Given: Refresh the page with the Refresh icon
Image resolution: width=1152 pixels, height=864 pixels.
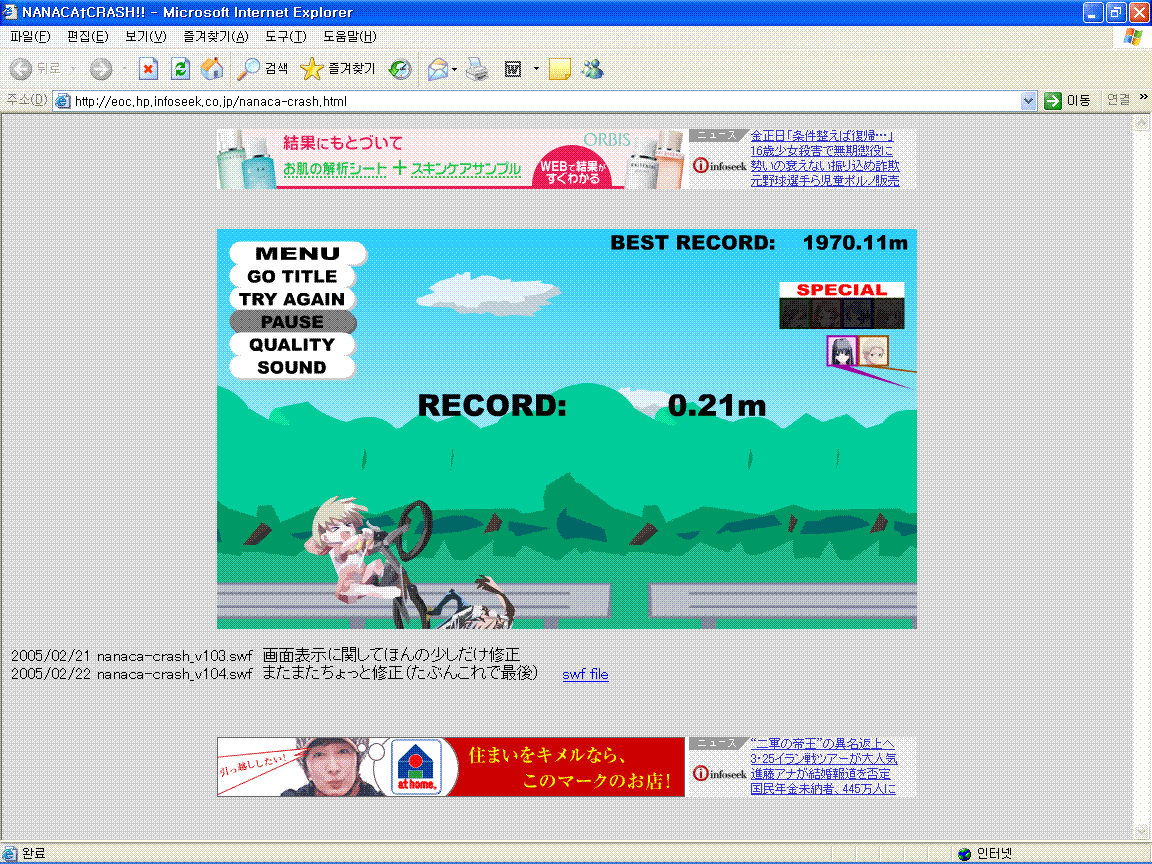Looking at the screenshot, I should pos(180,69).
